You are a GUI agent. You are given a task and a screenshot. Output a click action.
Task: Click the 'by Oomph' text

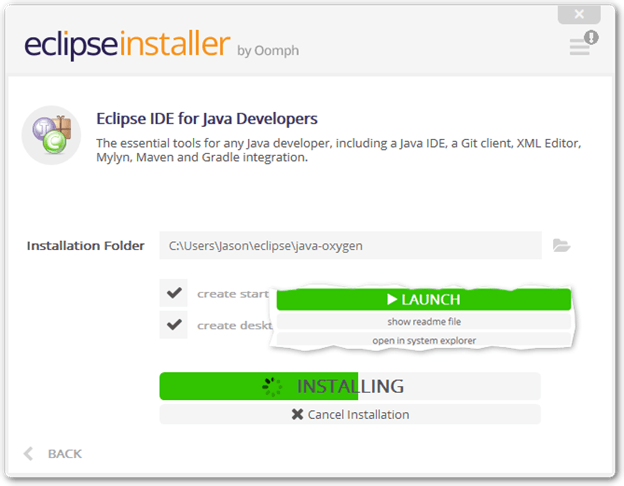point(268,51)
